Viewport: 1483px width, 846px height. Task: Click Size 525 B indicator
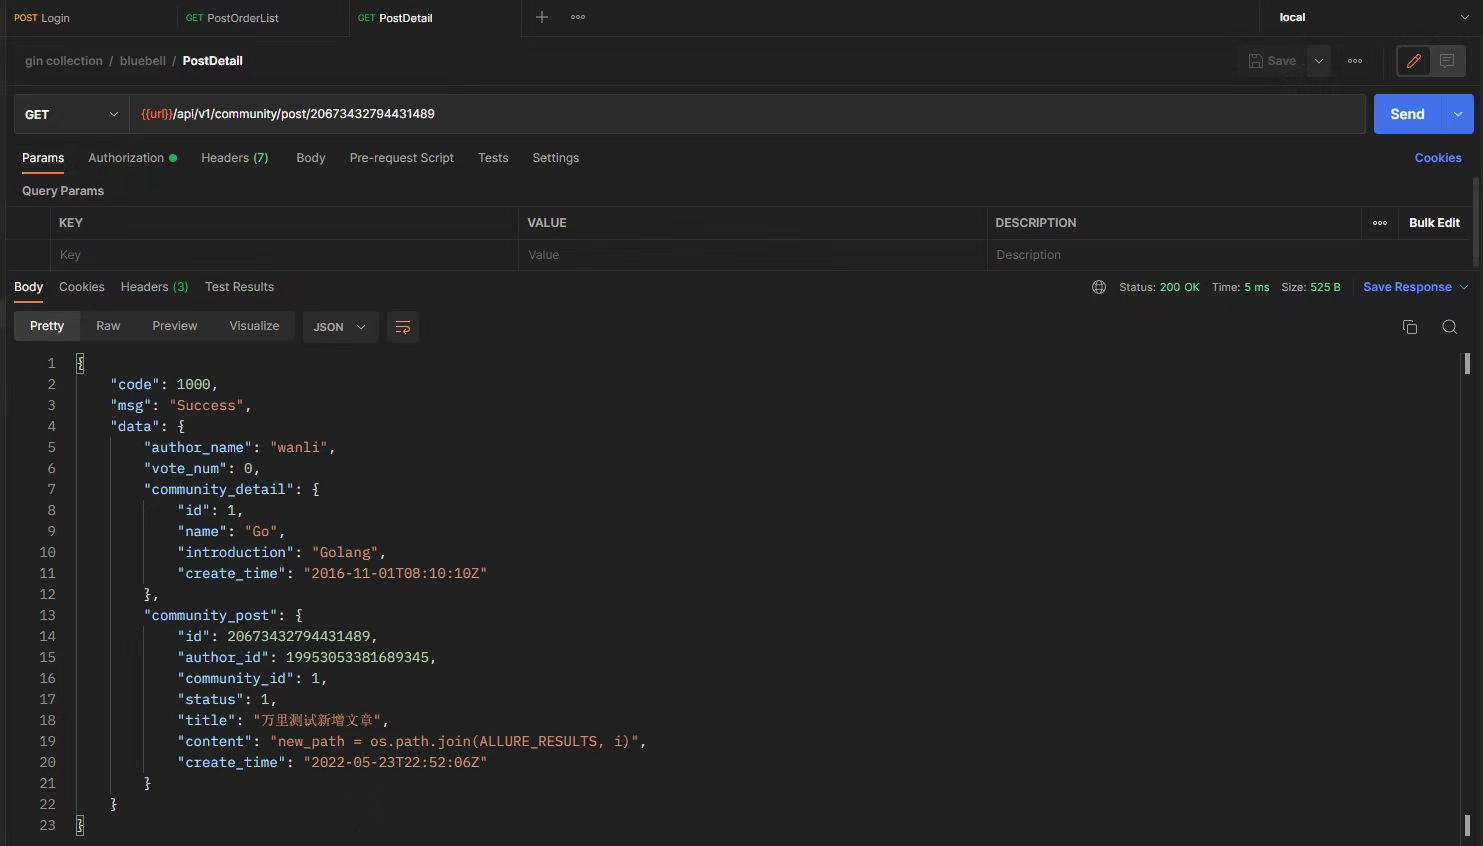[x=1311, y=287]
